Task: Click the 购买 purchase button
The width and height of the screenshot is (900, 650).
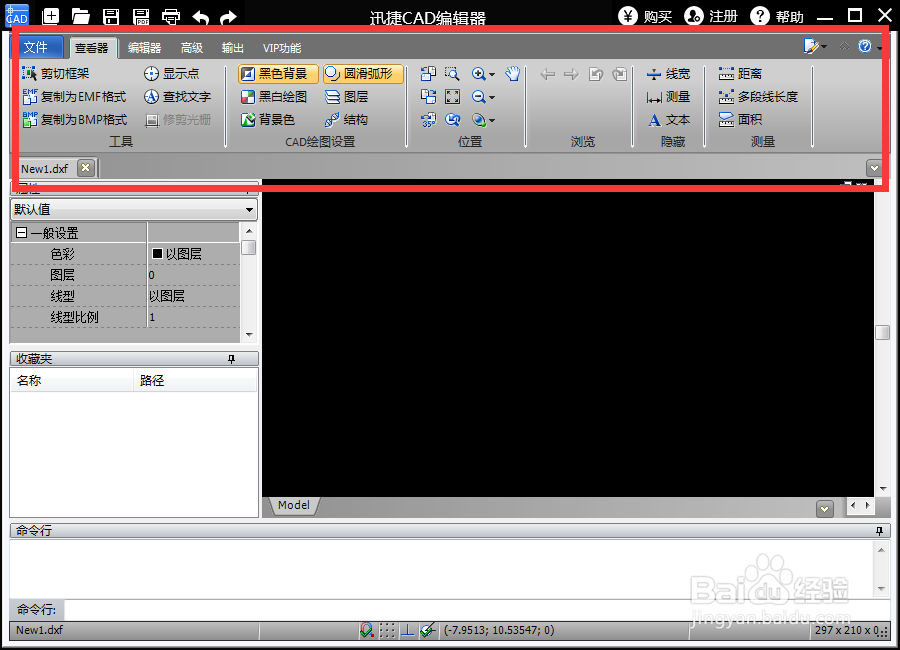Action: pyautogui.click(x=645, y=16)
